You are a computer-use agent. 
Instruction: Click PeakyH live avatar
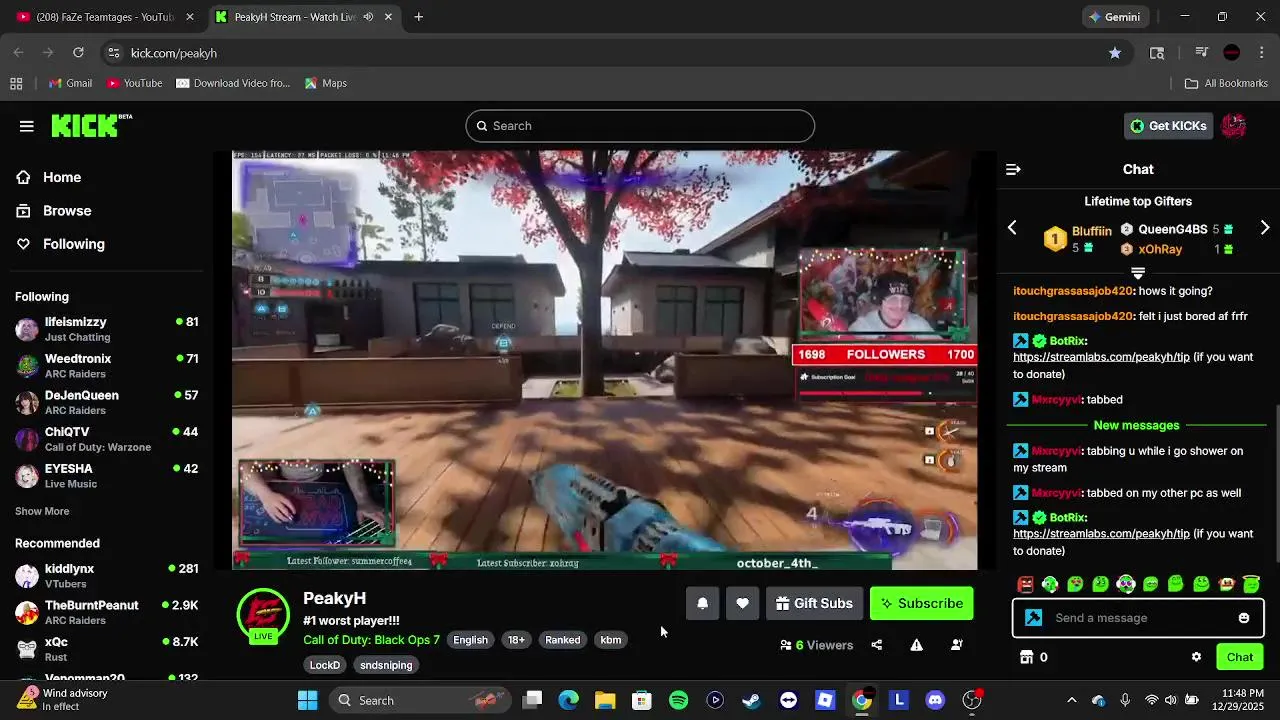pyautogui.click(x=263, y=614)
